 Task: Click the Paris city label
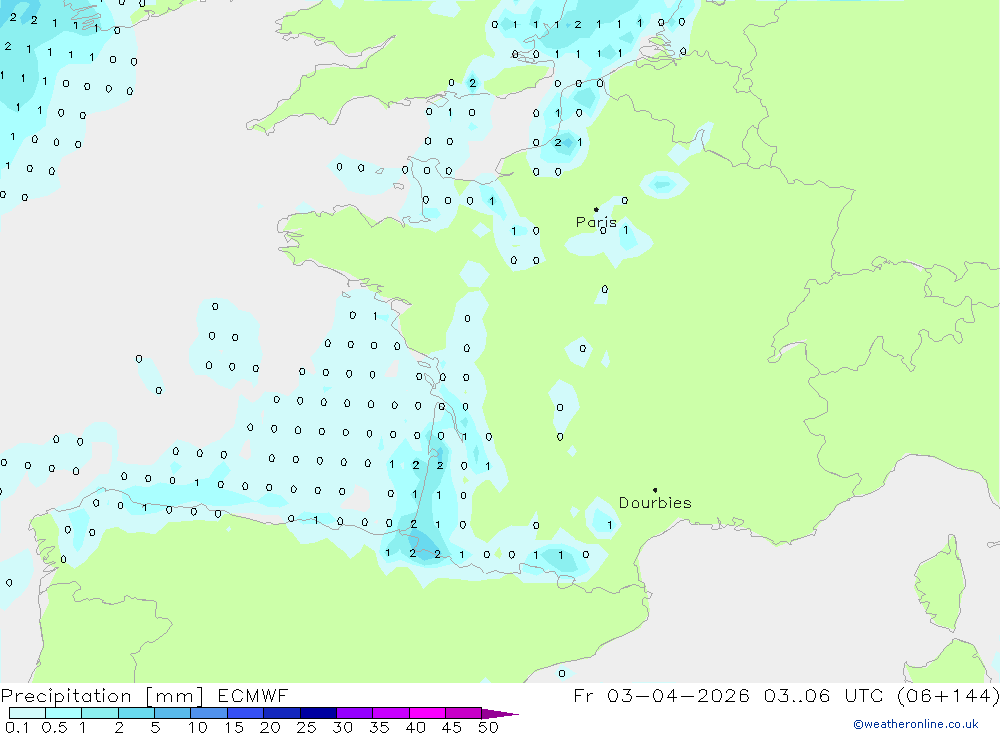[x=596, y=222]
